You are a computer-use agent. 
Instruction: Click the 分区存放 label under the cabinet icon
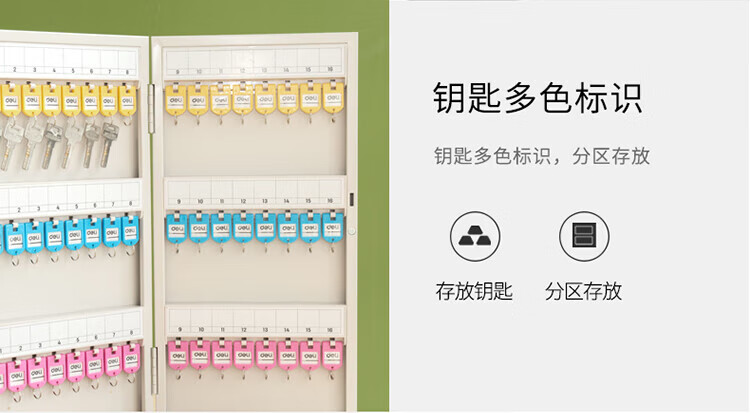pyautogui.click(x=583, y=291)
